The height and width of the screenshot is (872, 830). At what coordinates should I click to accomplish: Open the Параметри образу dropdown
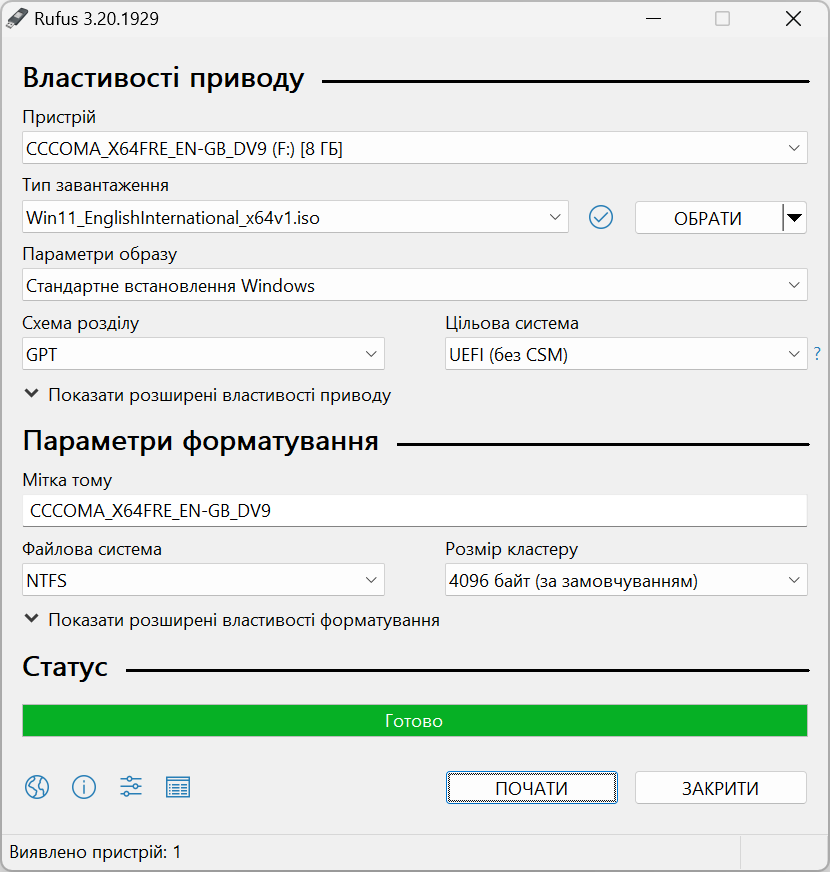[414, 285]
